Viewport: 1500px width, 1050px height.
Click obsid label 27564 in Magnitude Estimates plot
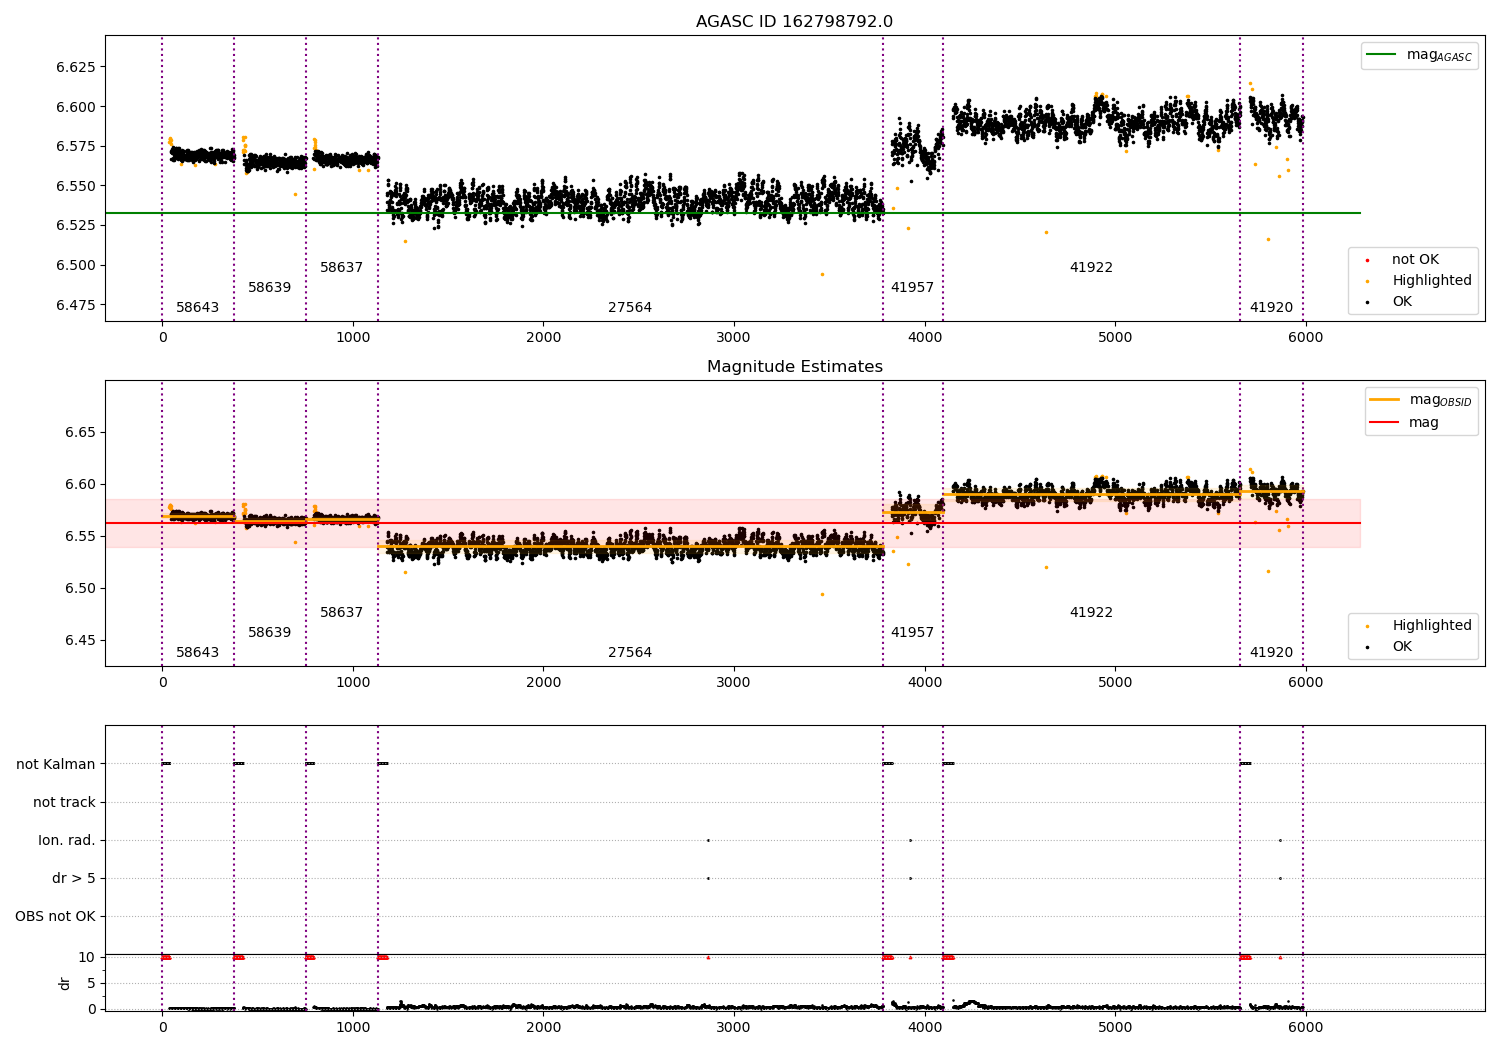coord(630,653)
